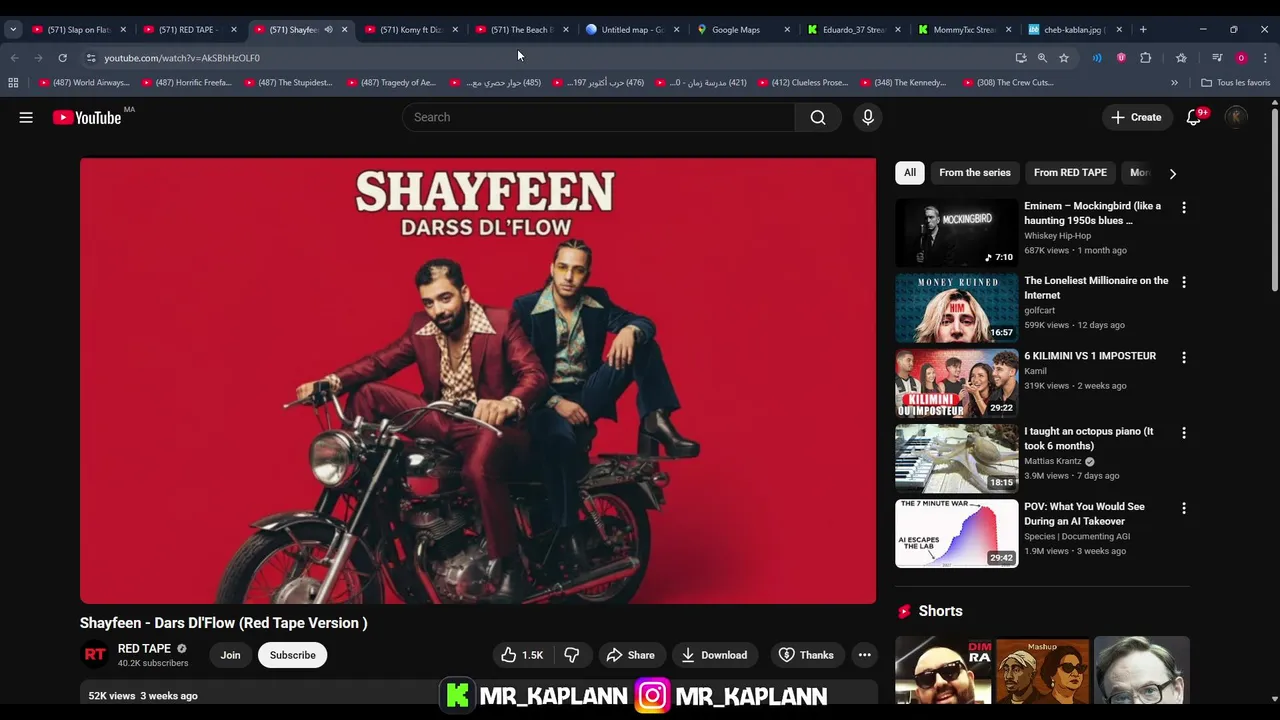Viewport: 1280px width, 720px height.
Task: Open the Create button menu
Action: point(1136,117)
